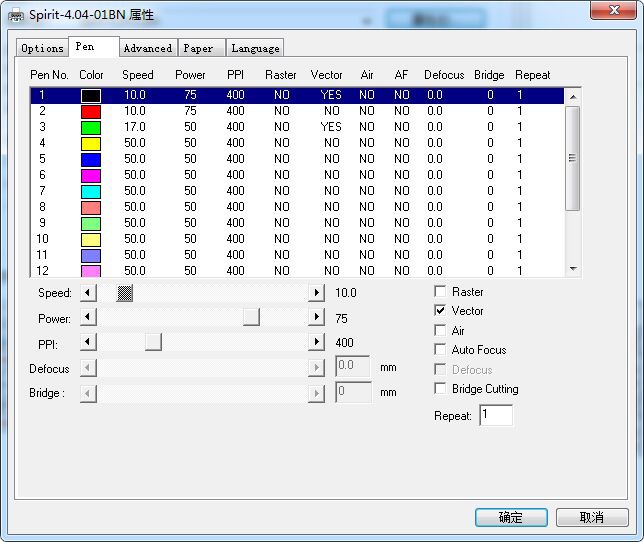Click pen number 2 in the list
The height and width of the screenshot is (542, 644).
click(42, 111)
